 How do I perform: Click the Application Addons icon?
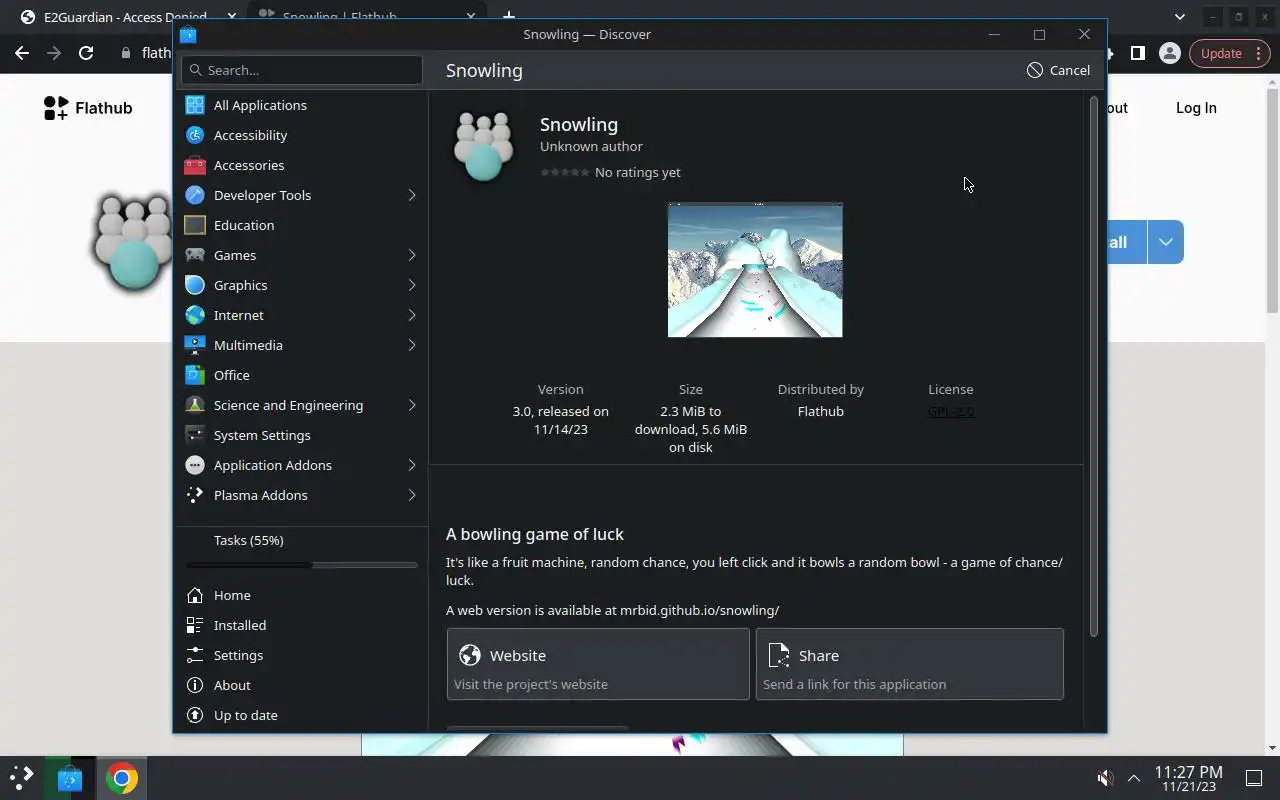click(x=195, y=465)
